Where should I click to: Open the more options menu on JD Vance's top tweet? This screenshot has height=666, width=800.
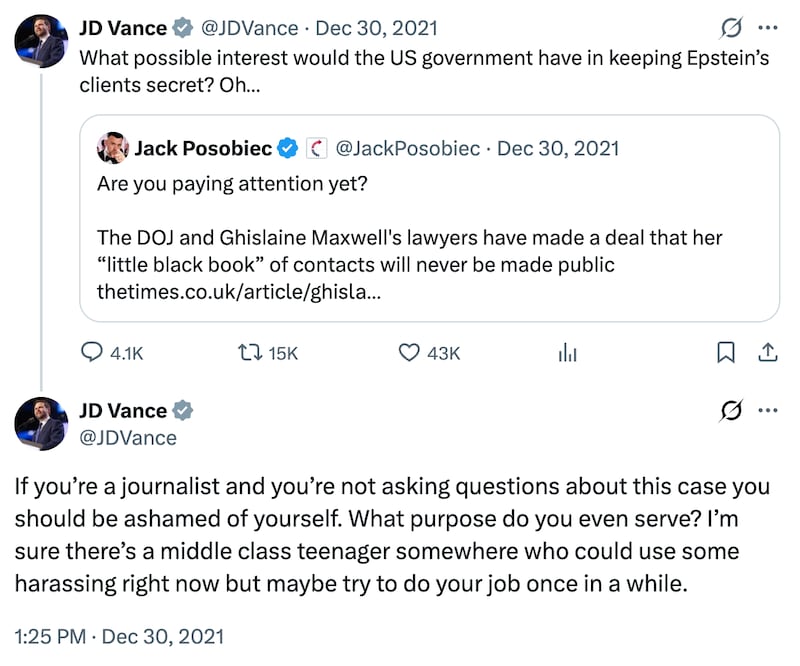[768, 25]
